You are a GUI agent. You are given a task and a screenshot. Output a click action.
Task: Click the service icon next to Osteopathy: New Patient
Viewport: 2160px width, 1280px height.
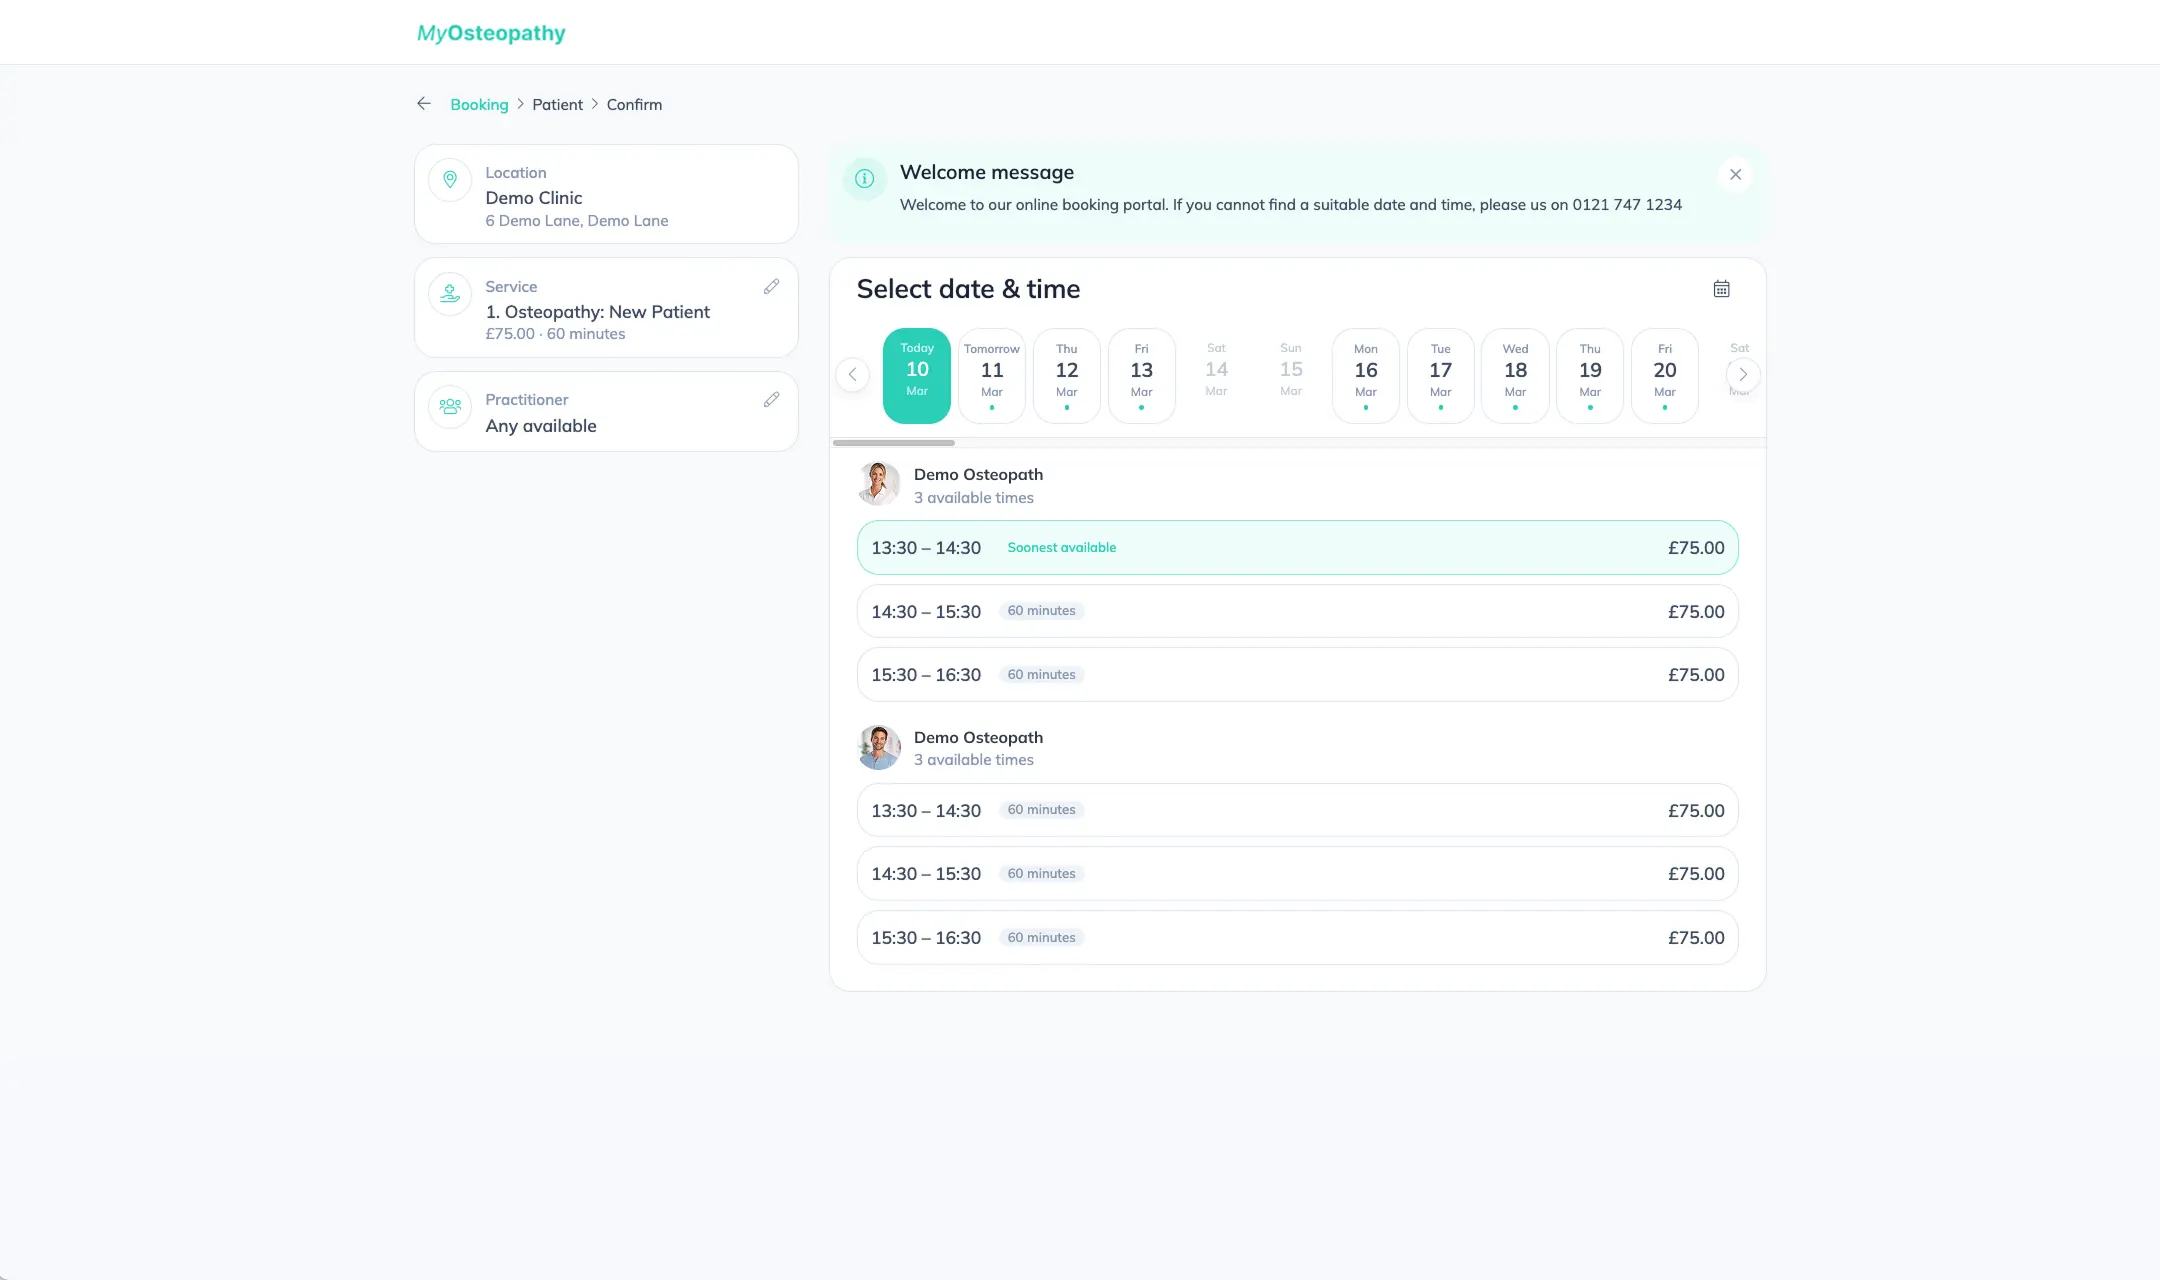(x=450, y=293)
